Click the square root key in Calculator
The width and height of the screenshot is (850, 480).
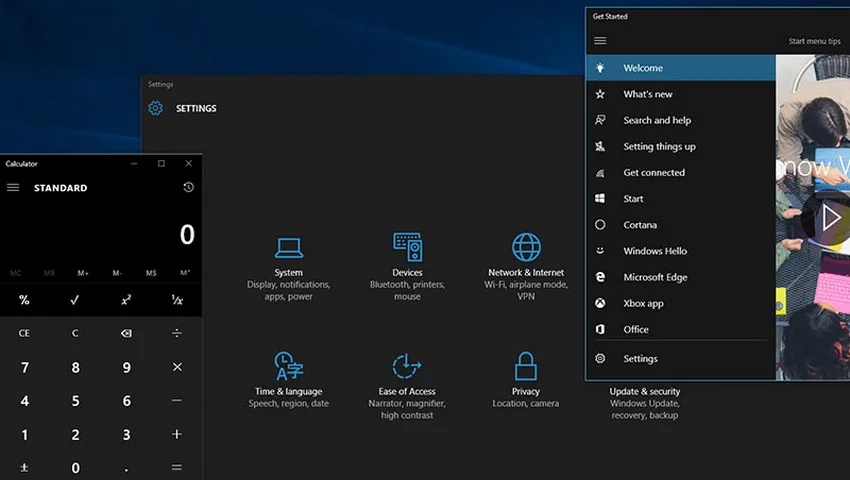[75, 300]
